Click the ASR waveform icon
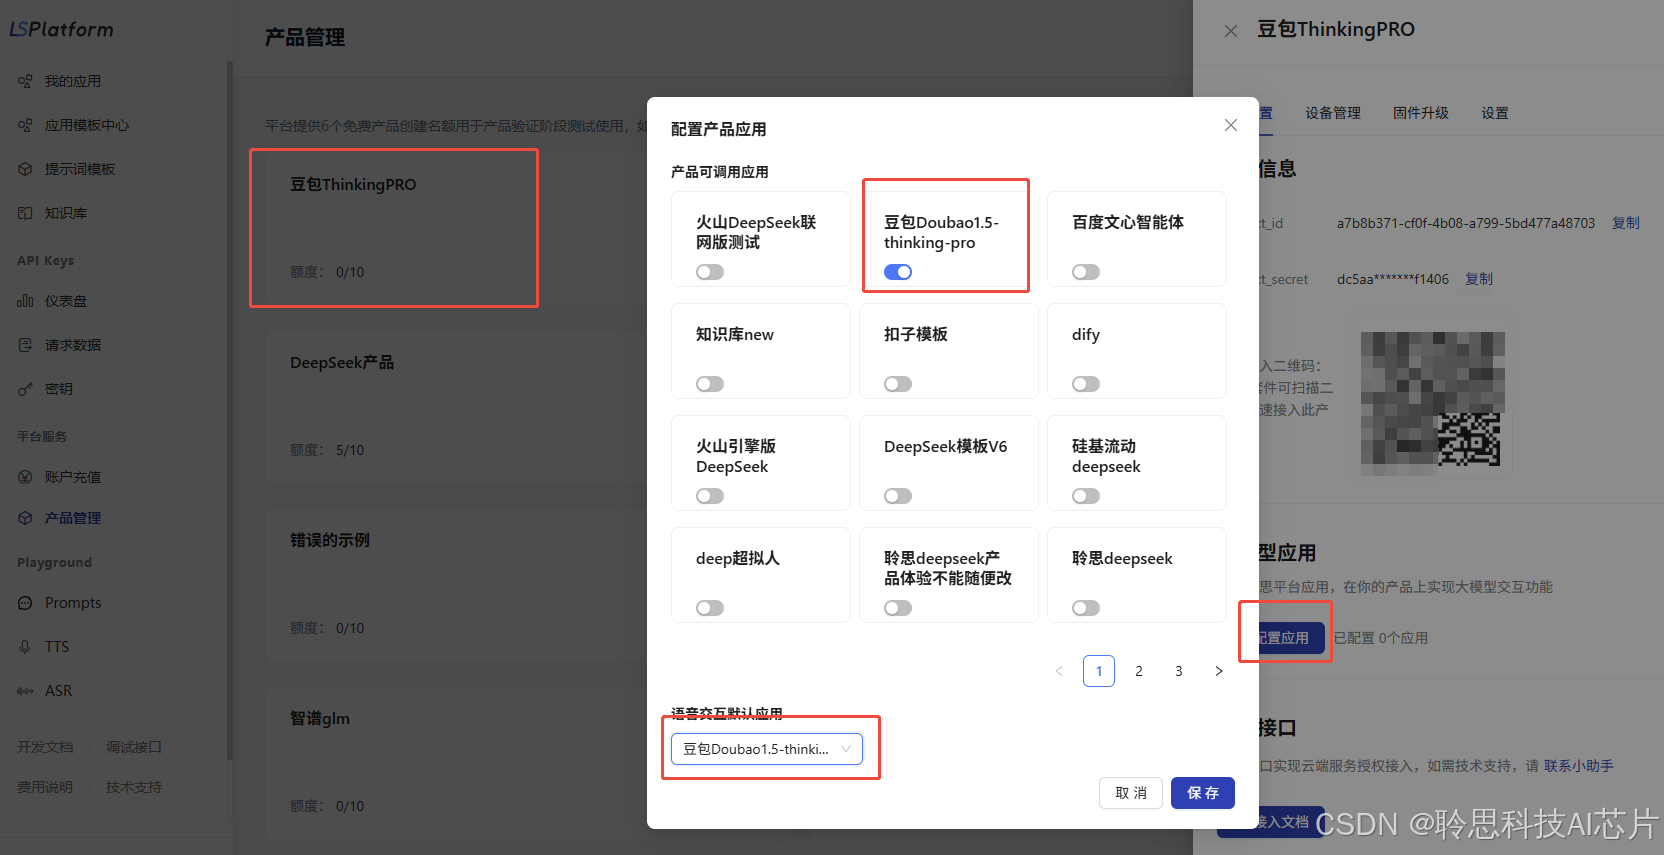The image size is (1664, 855). pyautogui.click(x=25, y=691)
